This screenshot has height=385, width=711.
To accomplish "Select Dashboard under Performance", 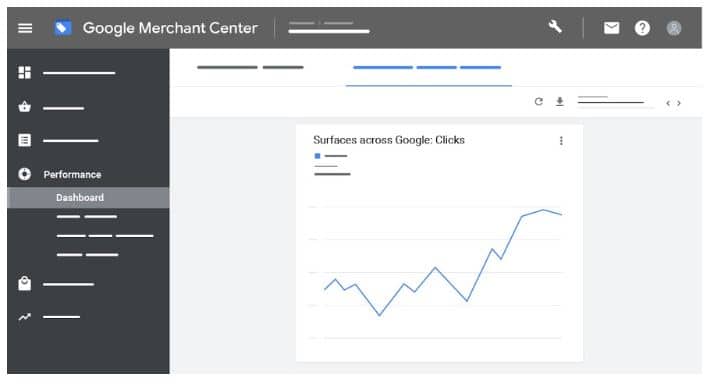I will pos(80,198).
